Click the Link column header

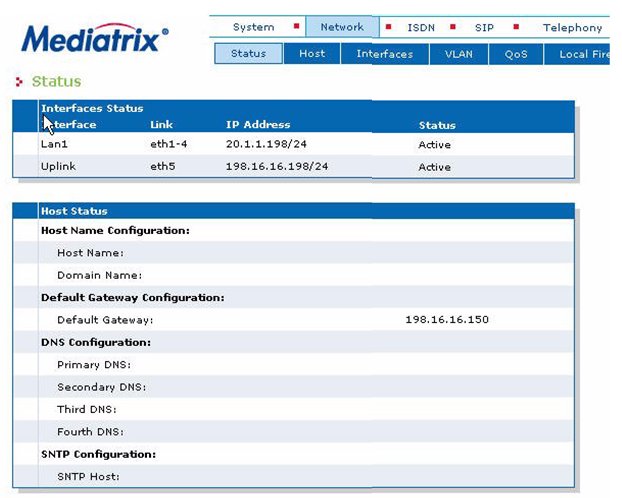tap(161, 125)
